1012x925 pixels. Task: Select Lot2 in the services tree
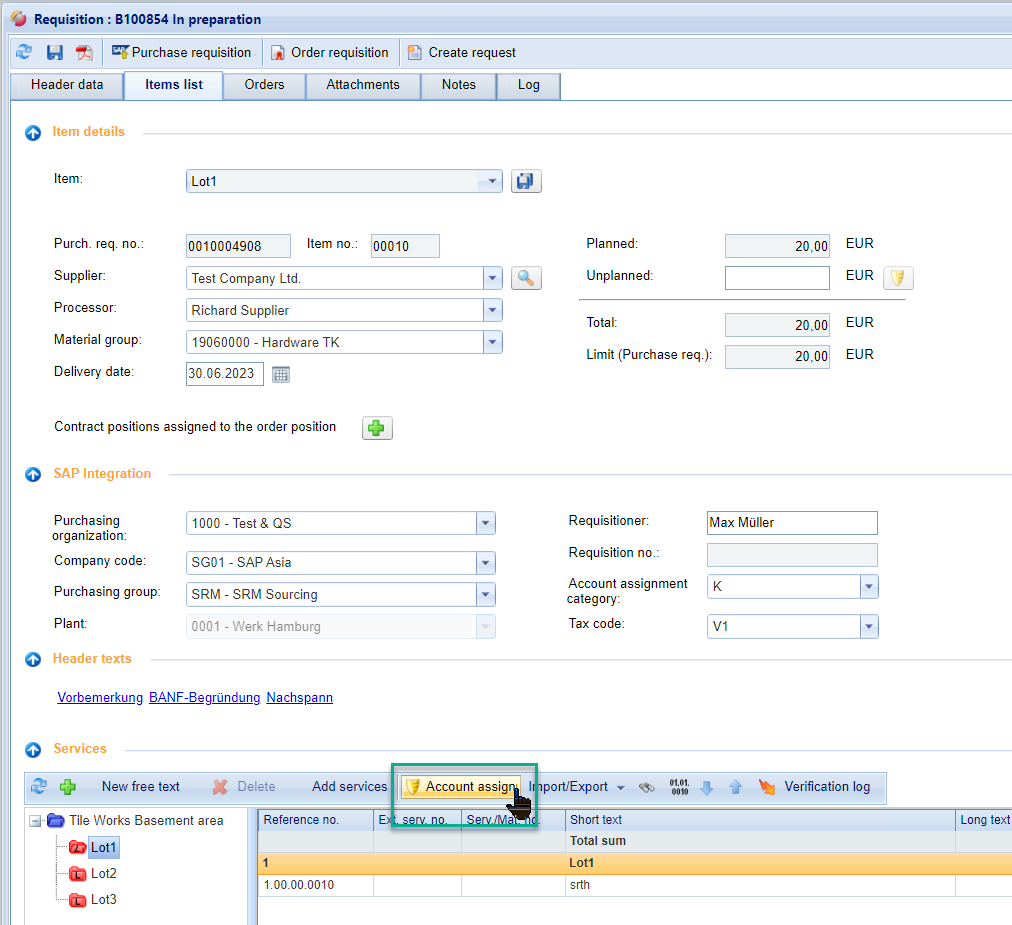pyautogui.click(x=103, y=873)
